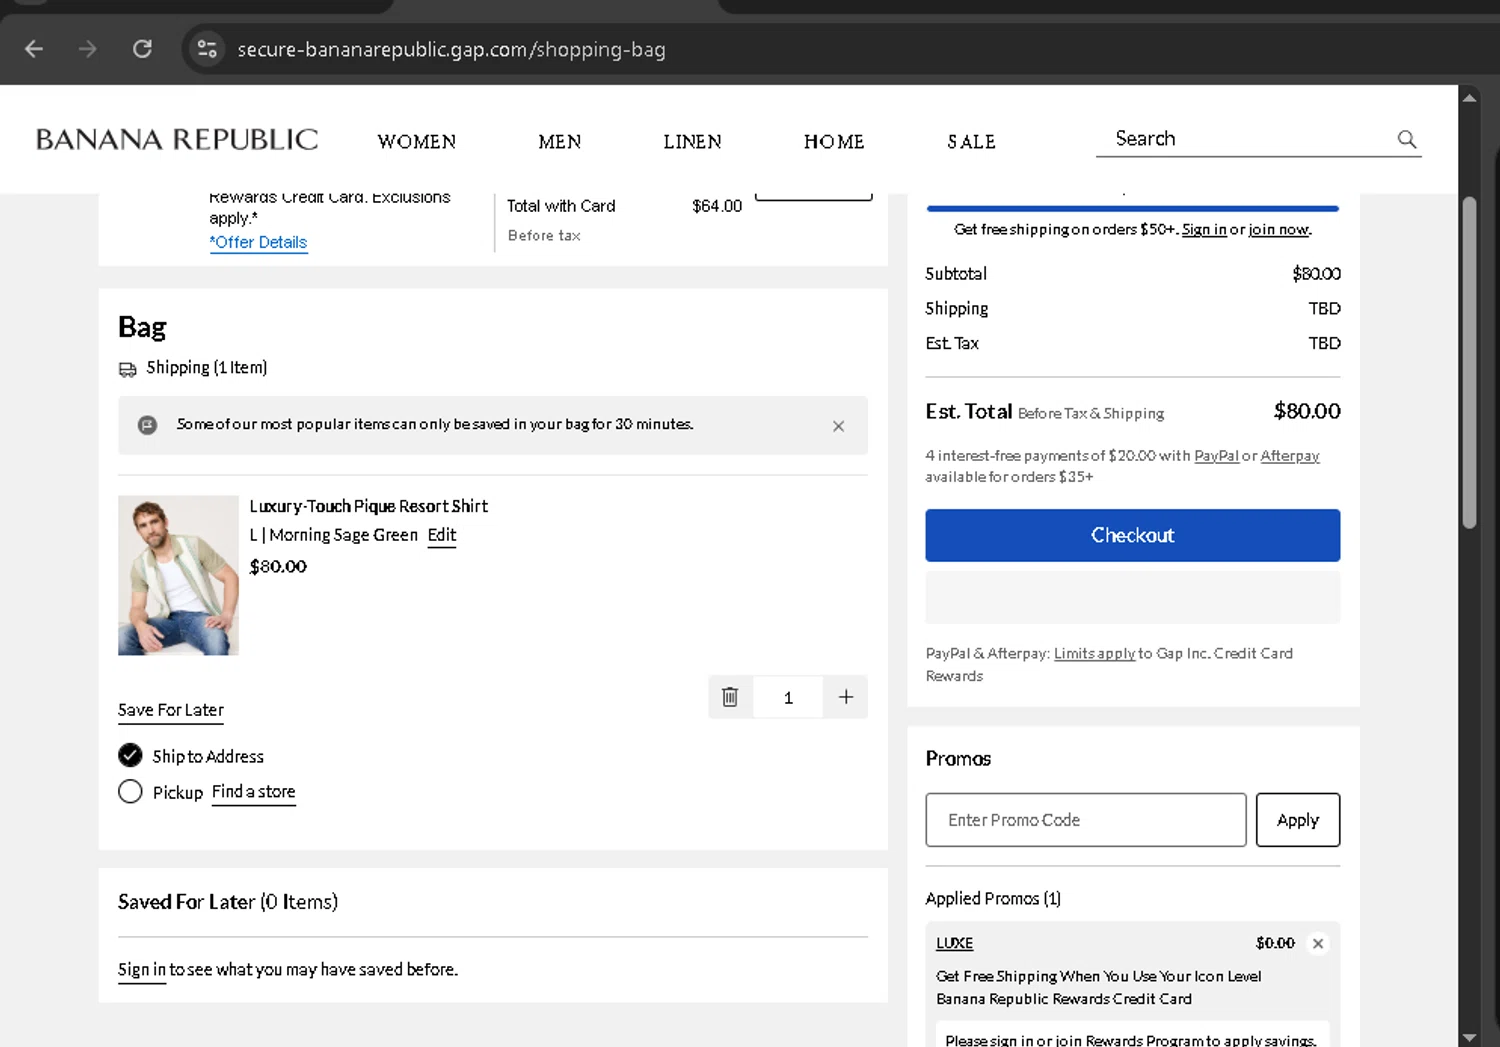Select the Pickup option
The height and width of the screenshot is (1047, 1500).
tap(130, 792)
